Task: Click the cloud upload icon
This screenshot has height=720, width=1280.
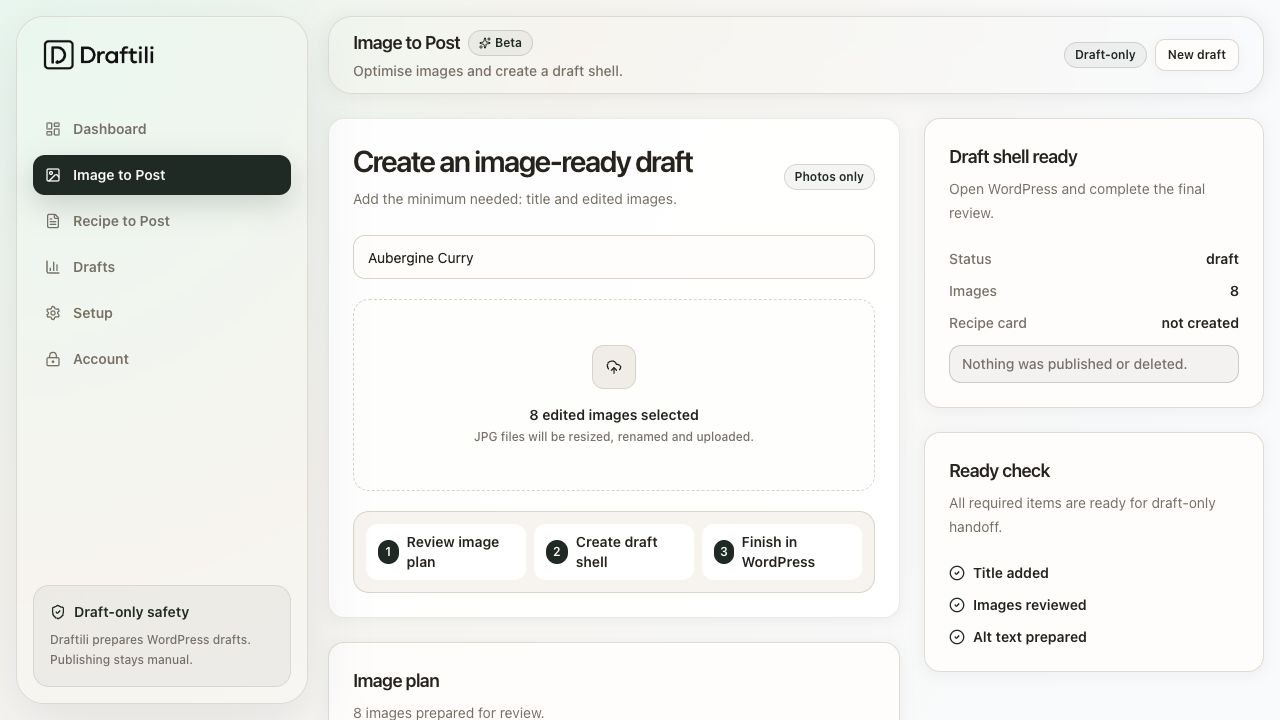Action: coord(614,367)
